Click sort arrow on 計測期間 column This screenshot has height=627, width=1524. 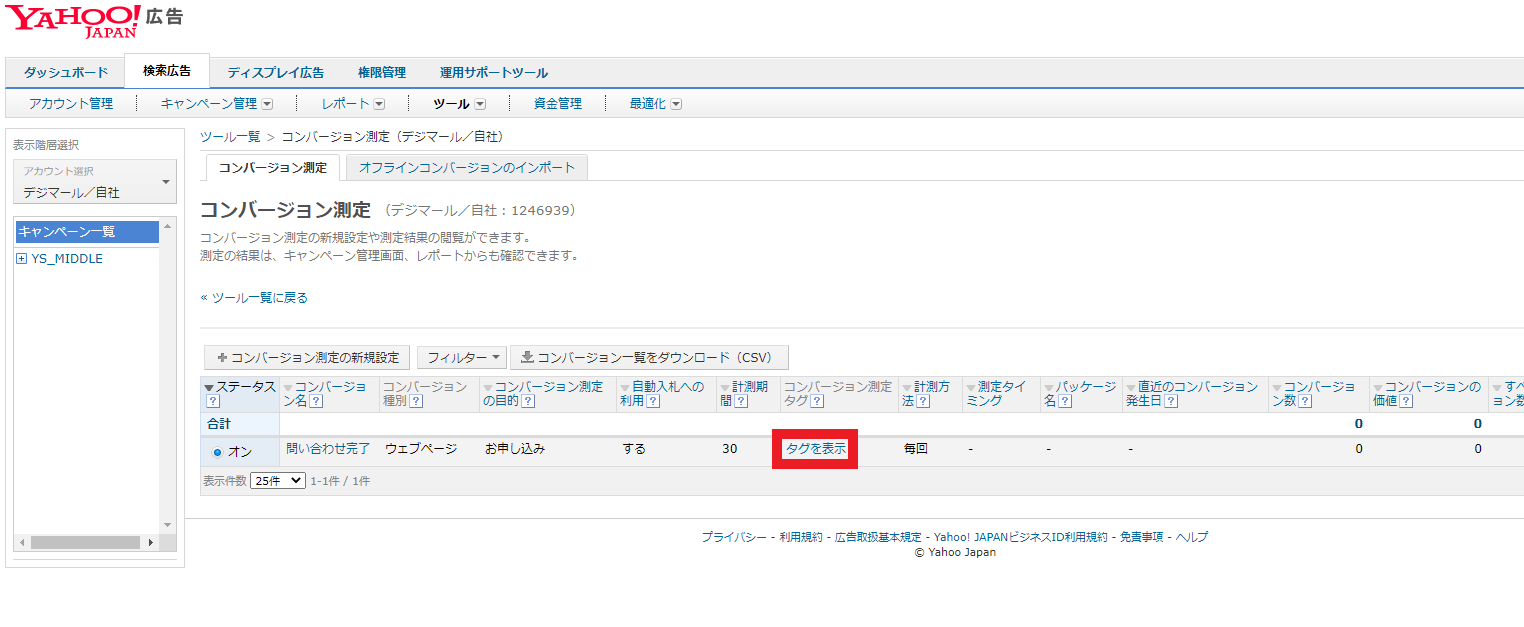[725, 388]
